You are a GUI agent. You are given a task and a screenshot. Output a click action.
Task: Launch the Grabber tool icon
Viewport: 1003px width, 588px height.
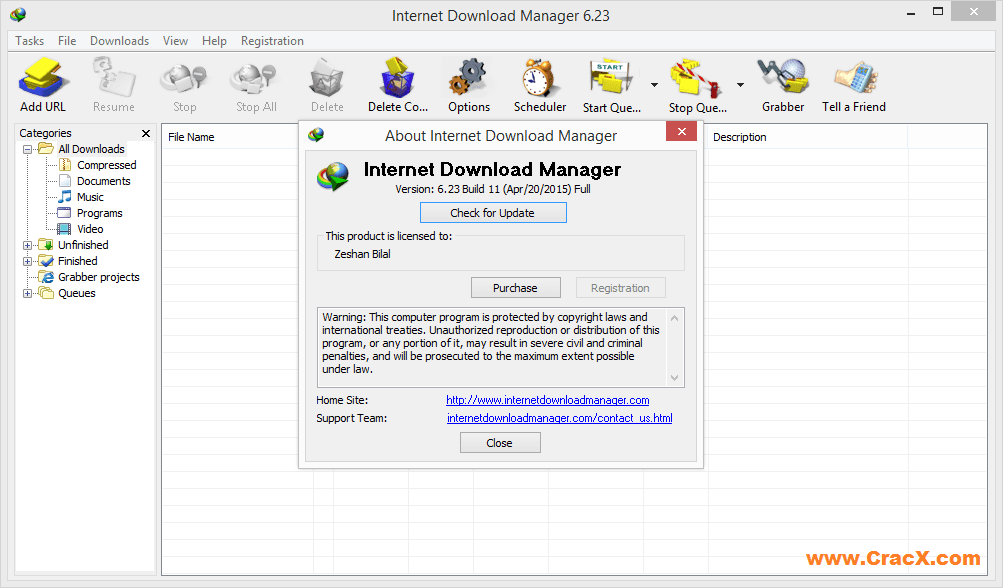click(x=783, y=77)
